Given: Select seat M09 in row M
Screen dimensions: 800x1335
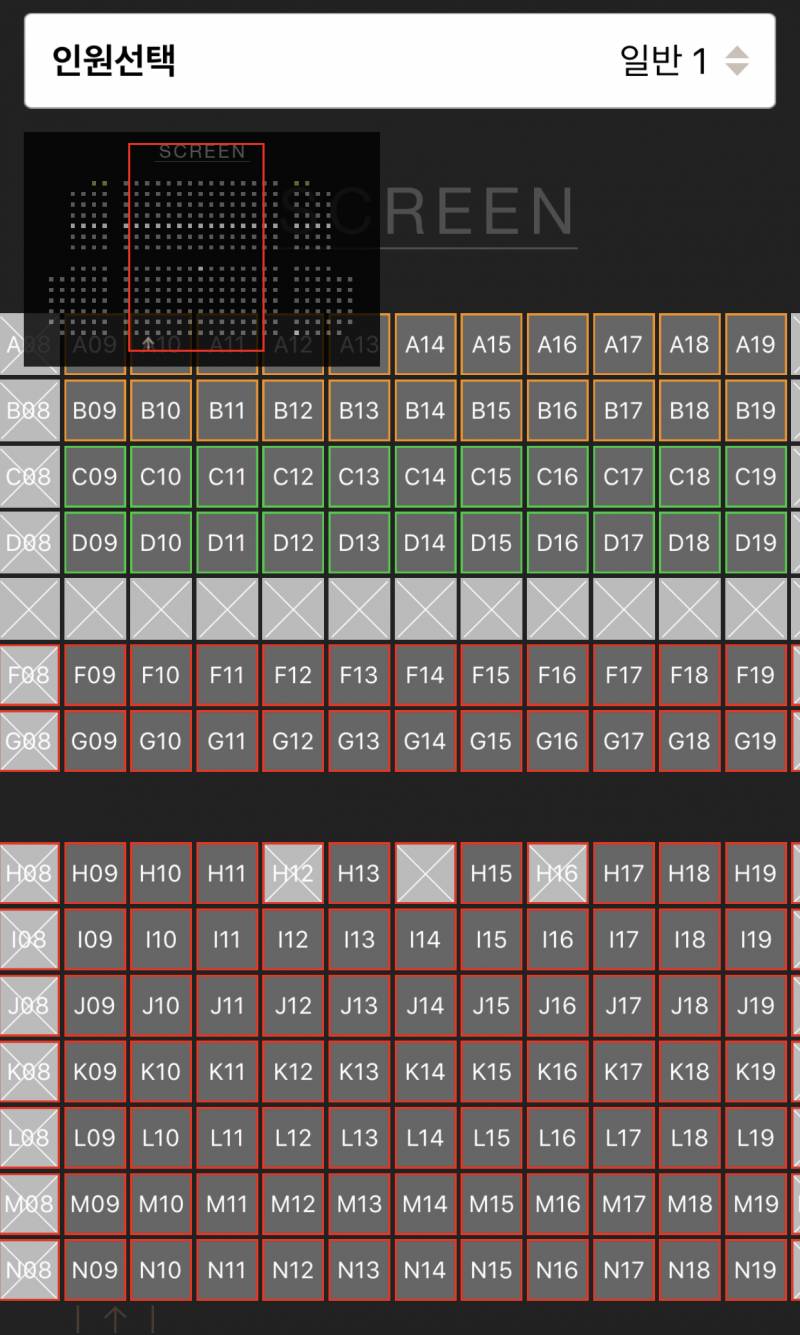Looking at the screenshot, I should click(95, 1203).
